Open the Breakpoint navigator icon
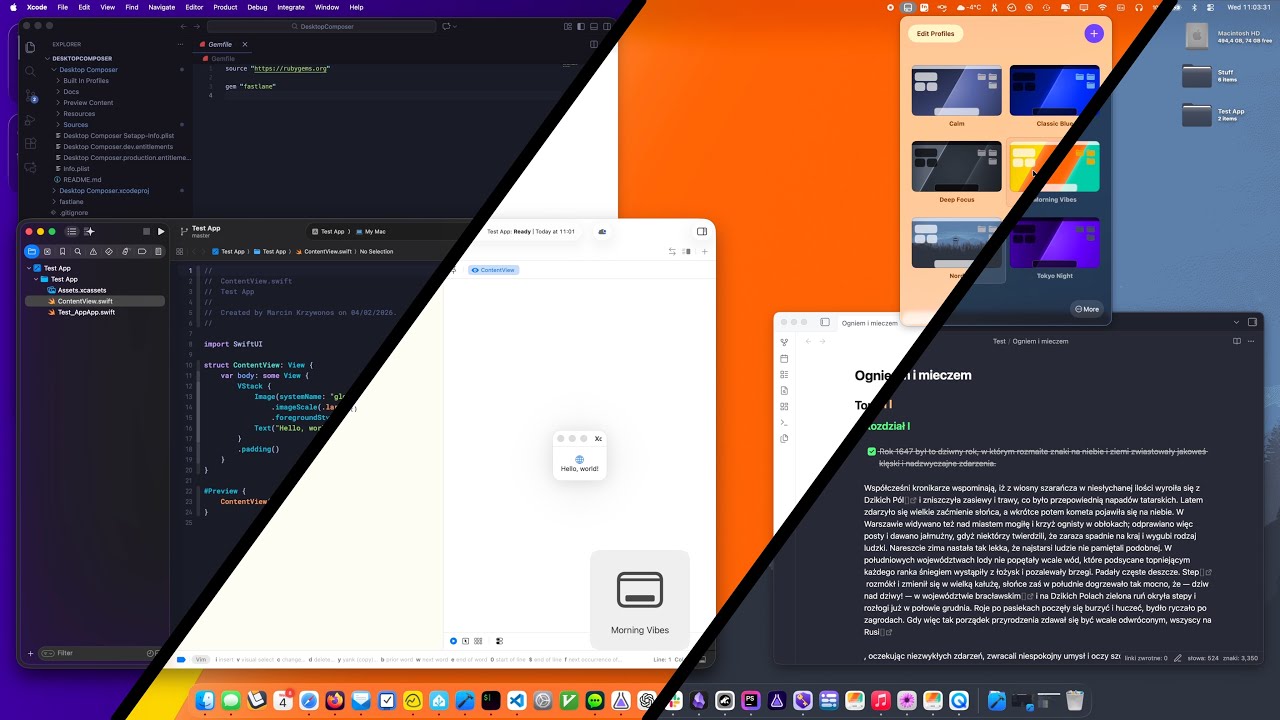Screen dimensions: 1280x720 point(142,252)
